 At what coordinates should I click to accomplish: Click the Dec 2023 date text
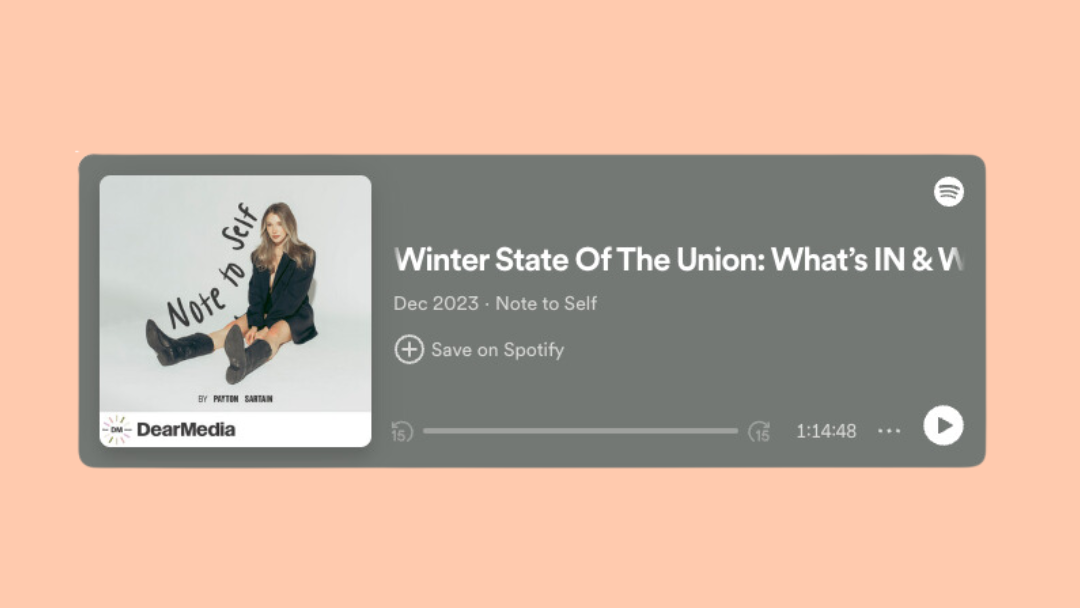coord(436,304)
